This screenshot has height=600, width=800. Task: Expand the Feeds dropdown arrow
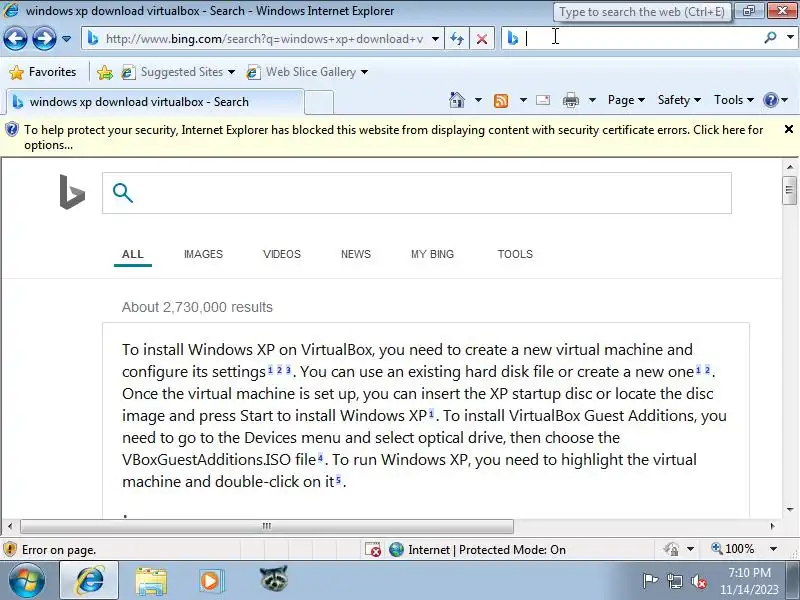click(523, 100)
